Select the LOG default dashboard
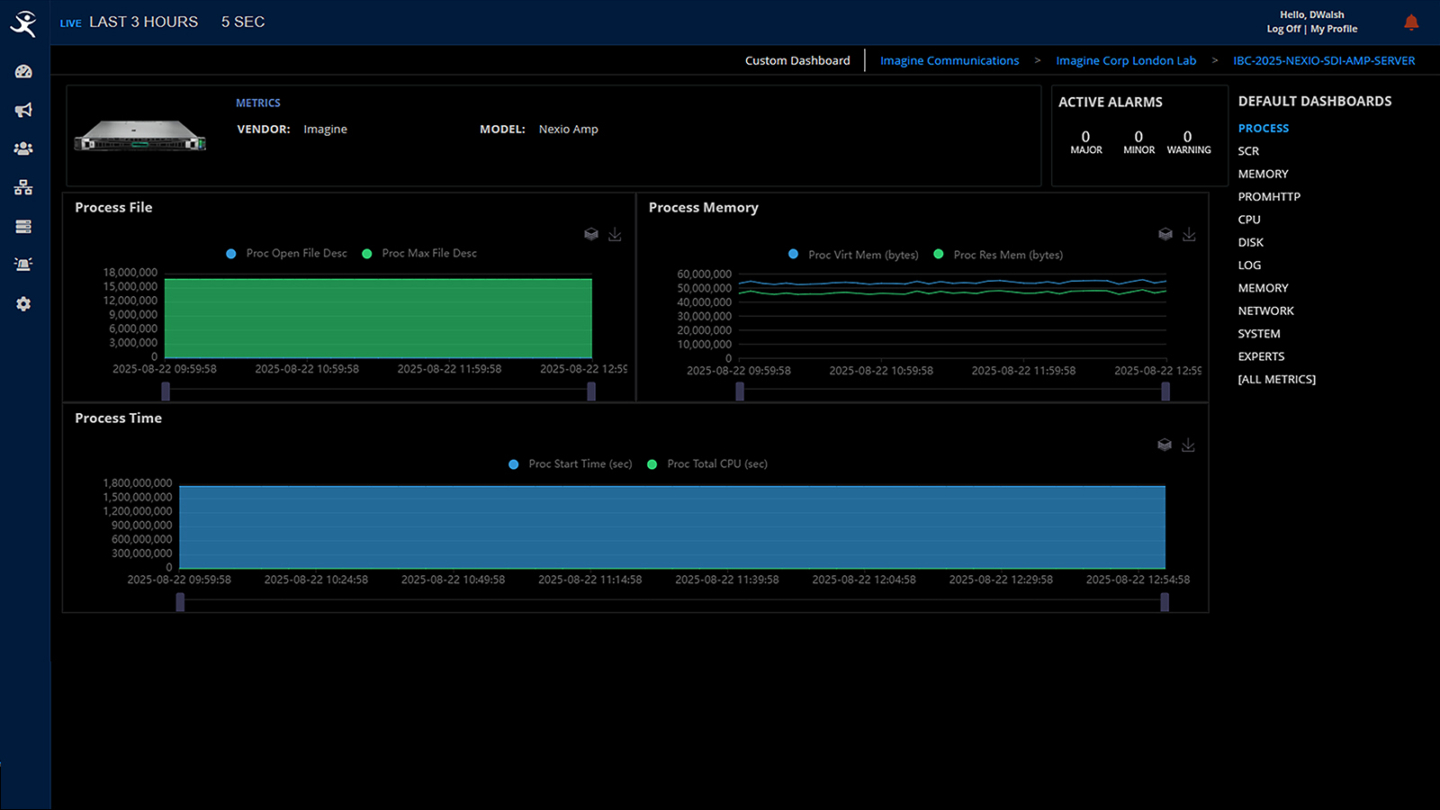 coord(1249,265)
